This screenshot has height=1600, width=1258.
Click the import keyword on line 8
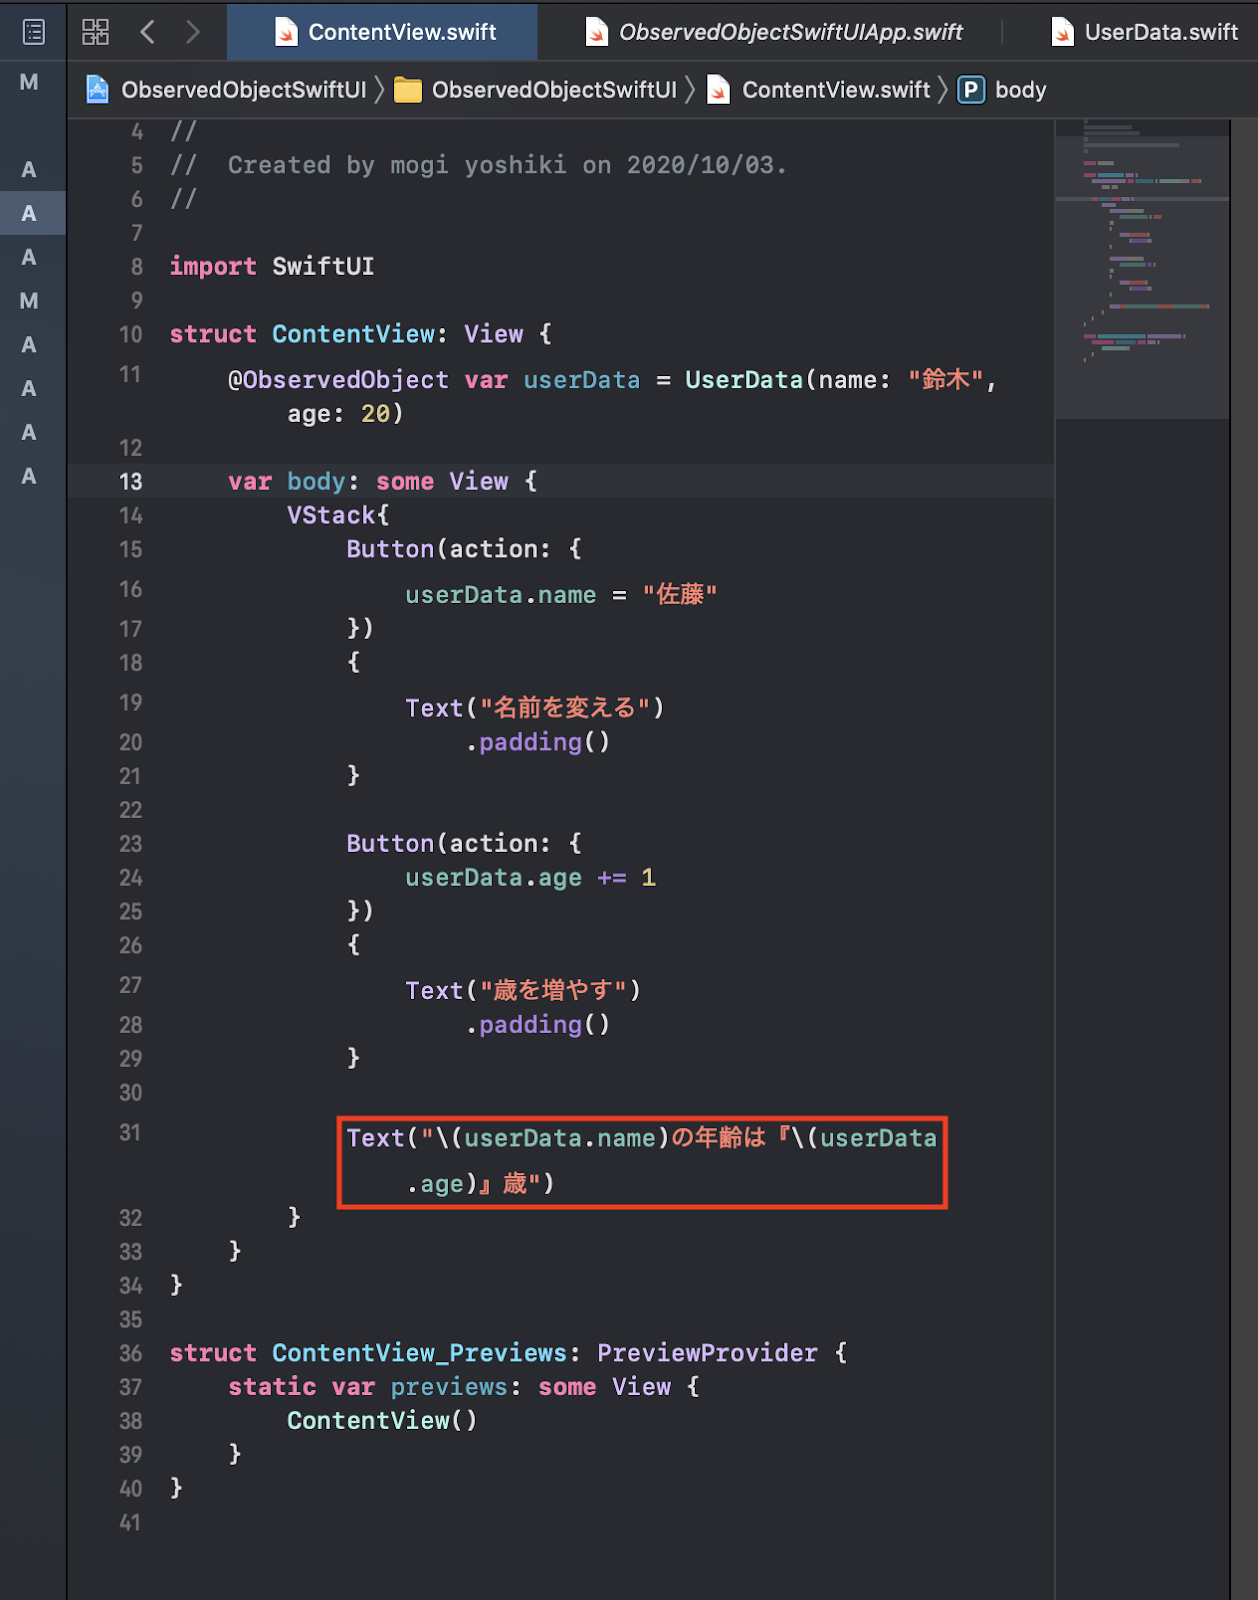[213, 267]
